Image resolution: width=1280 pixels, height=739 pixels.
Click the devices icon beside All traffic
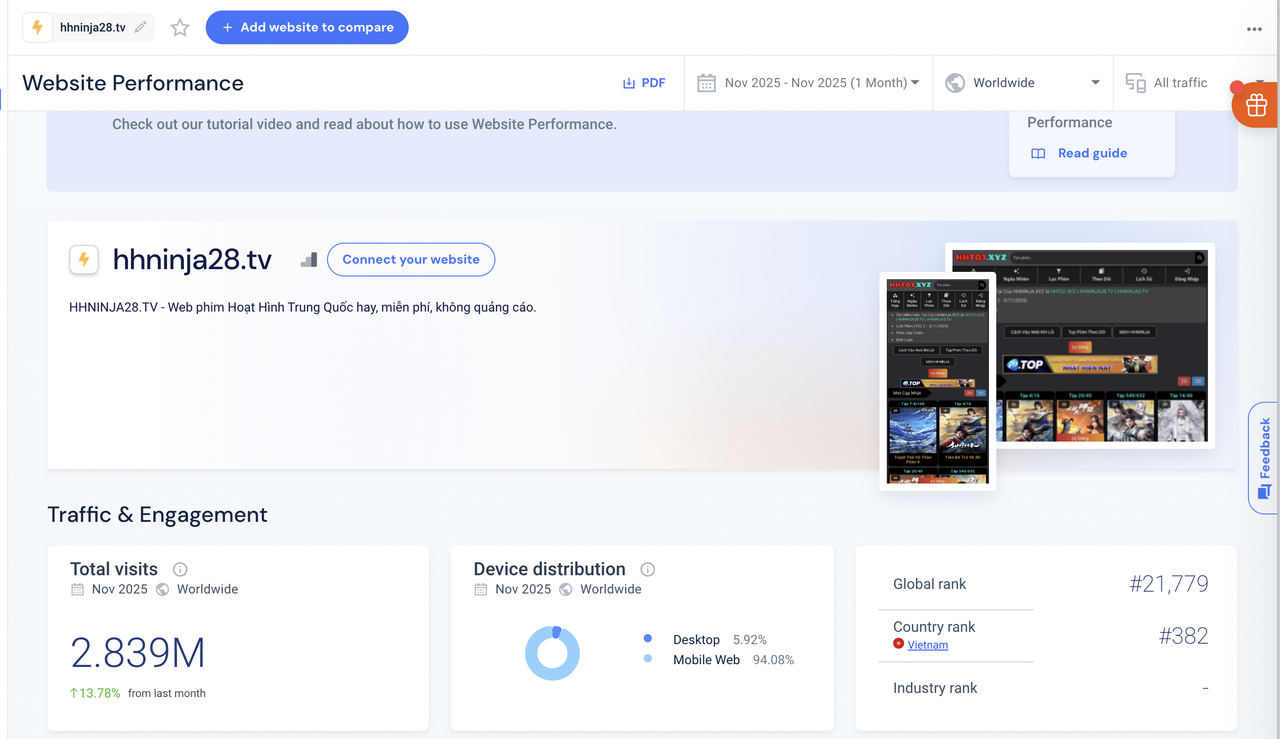(1136, 83)
